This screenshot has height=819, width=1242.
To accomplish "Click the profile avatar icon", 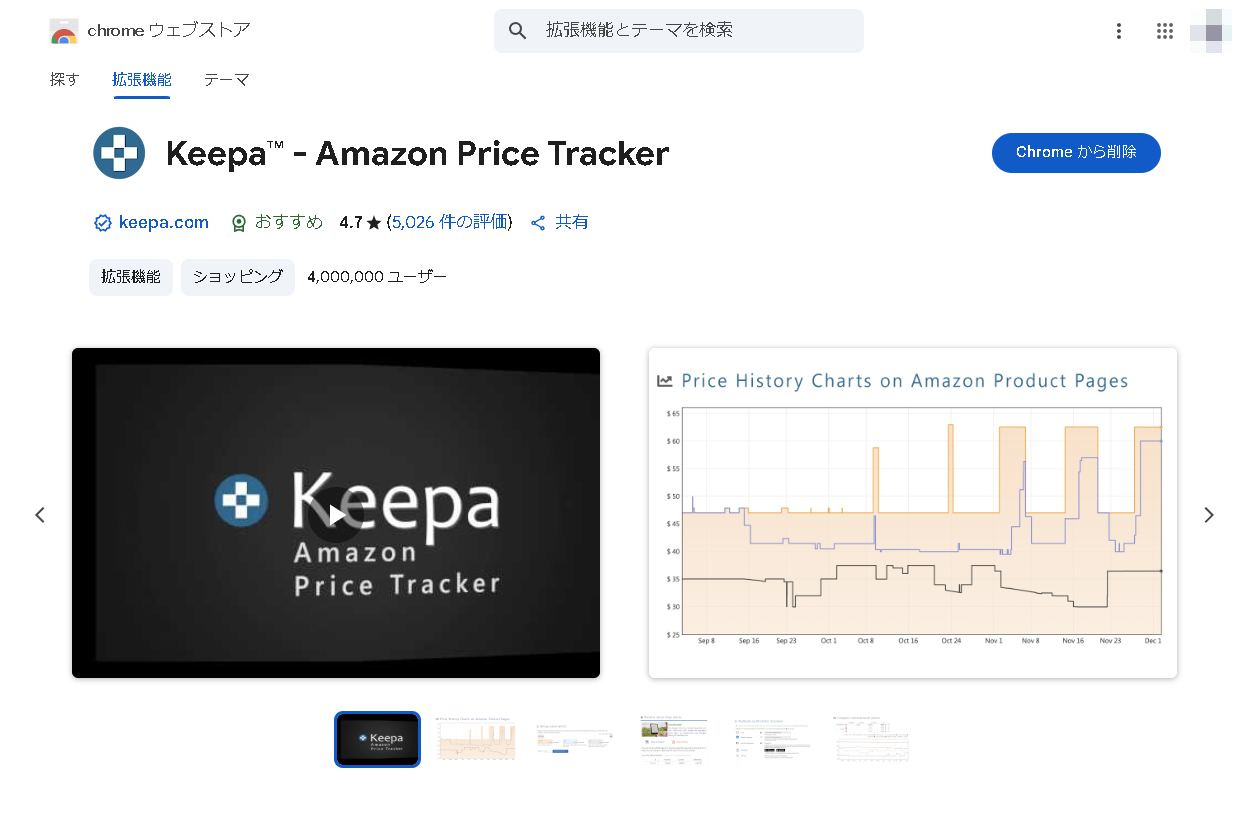I will pos(1208,31).
